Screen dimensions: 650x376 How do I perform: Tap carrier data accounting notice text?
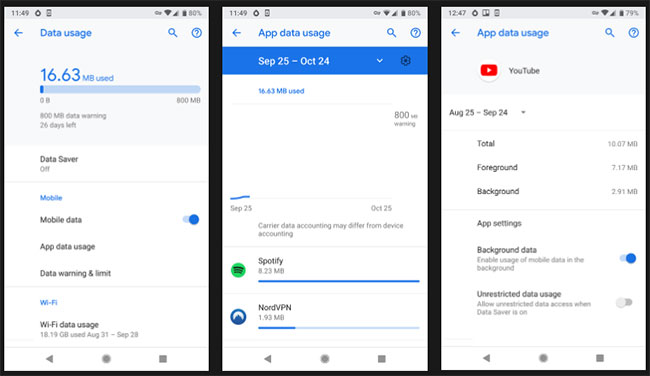tap(330, 230)
